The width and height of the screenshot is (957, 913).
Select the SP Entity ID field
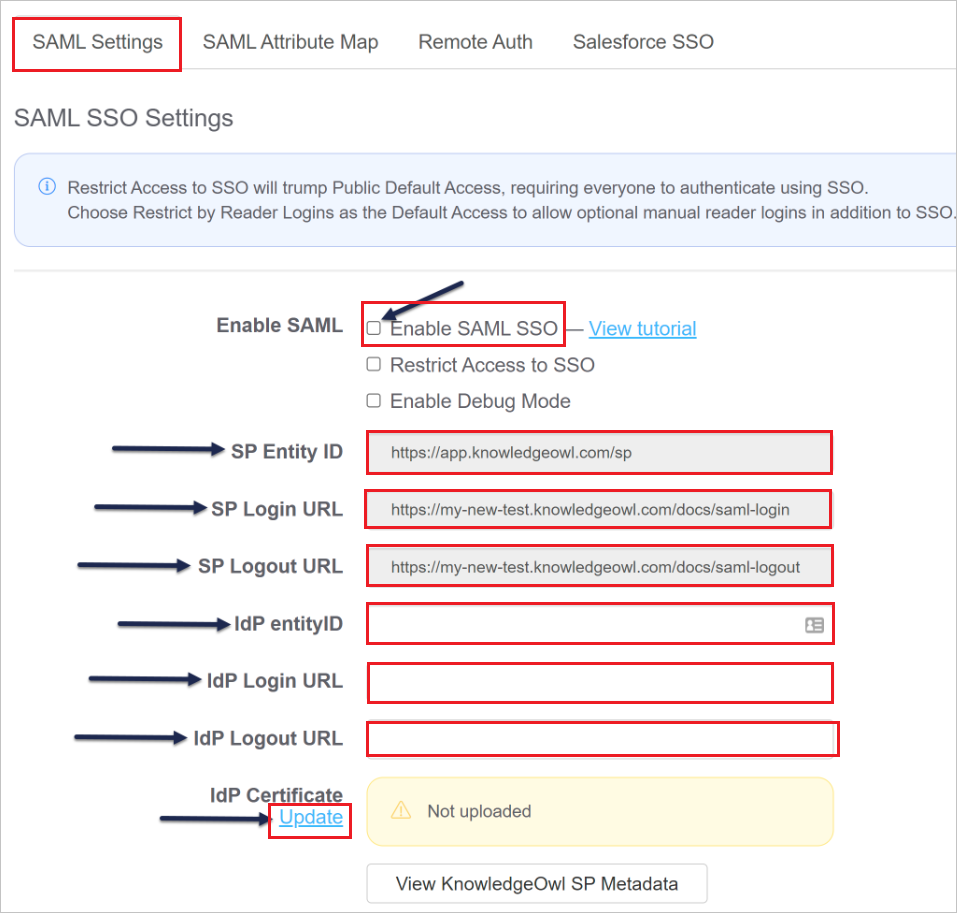pyautogui.click(x=598, y=452)
